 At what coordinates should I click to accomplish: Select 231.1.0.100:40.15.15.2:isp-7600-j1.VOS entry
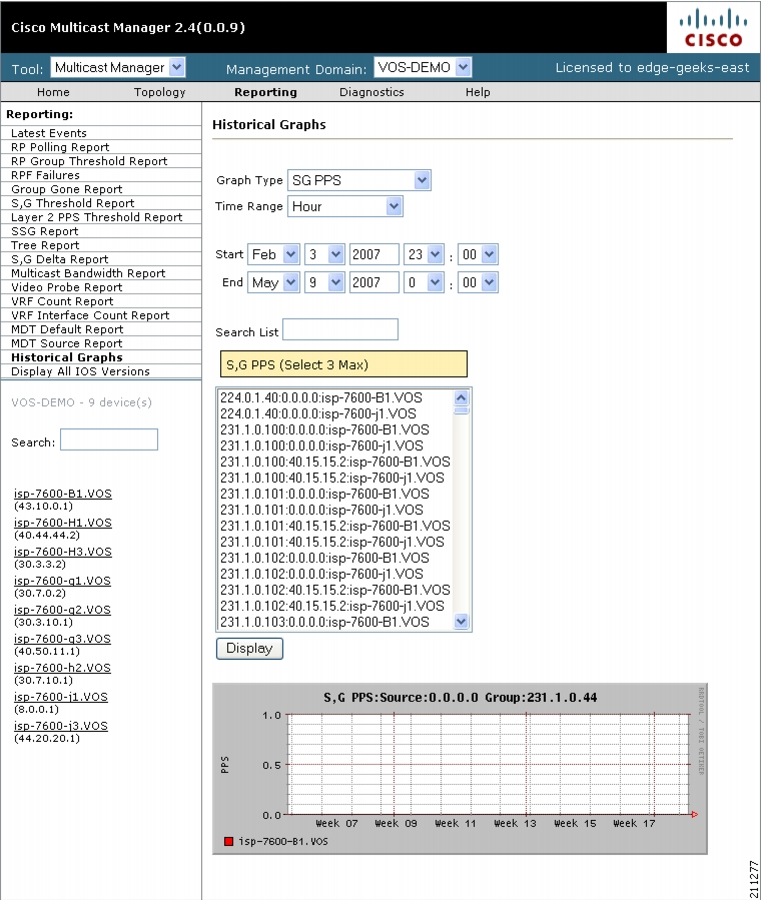(x=332, y=478)
